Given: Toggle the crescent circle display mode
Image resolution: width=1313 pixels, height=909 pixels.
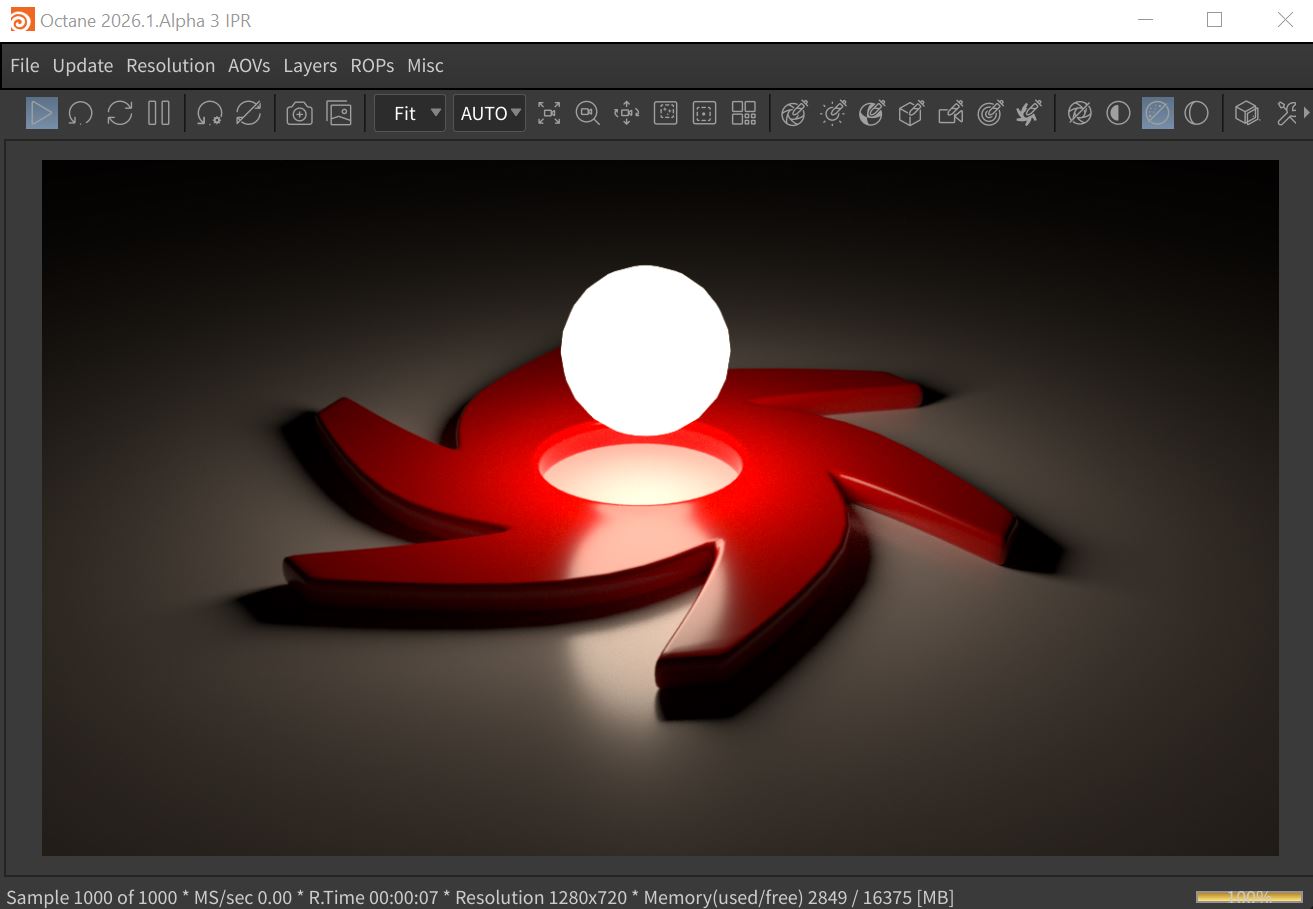Looking at the screenshot, I should (1196, 113).
